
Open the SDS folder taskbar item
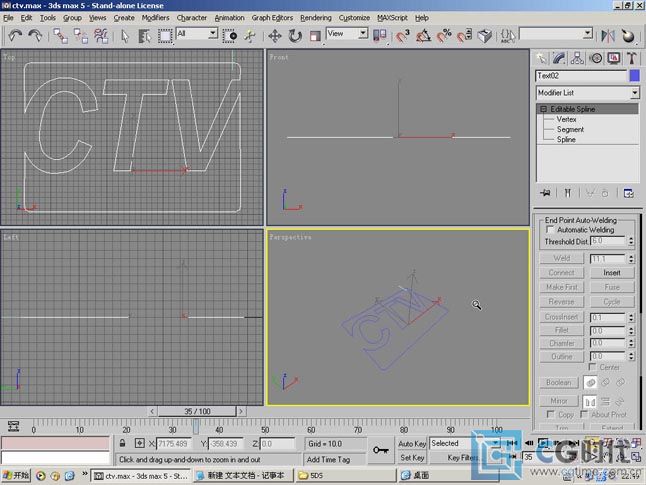[x=345, y=476]
